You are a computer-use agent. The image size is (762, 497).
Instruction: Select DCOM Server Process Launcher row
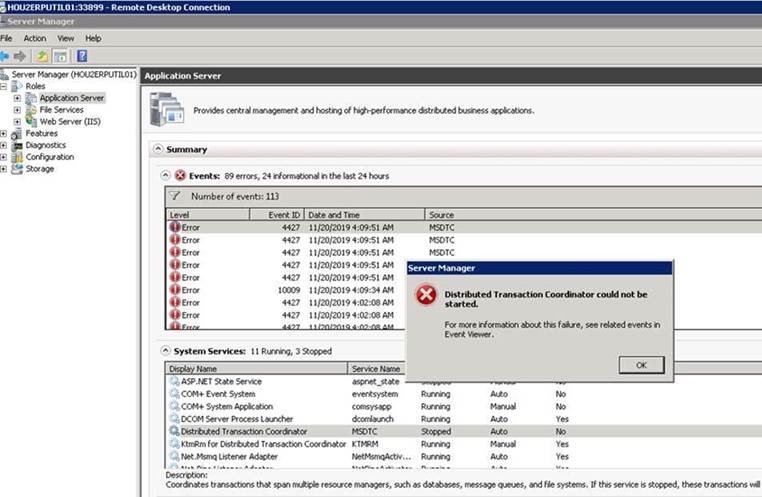click(x=464, y=419)
